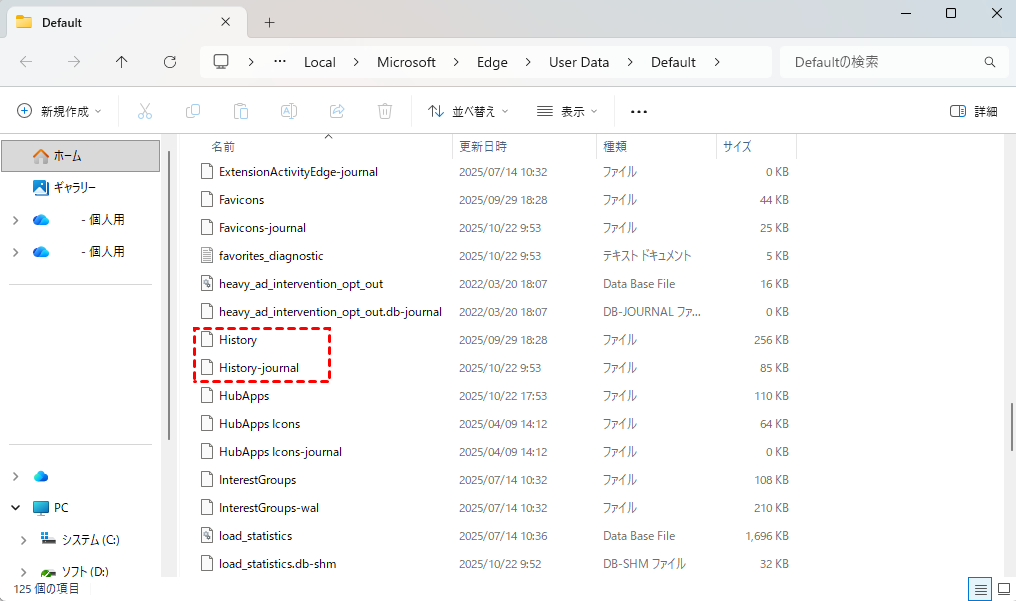Click in the Defaultの検索 search box
This screenshot has width=1016, height=601.
pos(880,62)
